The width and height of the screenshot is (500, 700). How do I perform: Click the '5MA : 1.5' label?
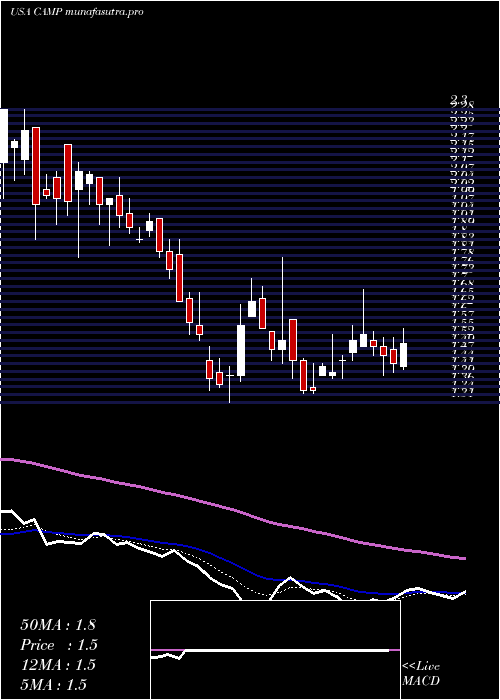[54, 685]
